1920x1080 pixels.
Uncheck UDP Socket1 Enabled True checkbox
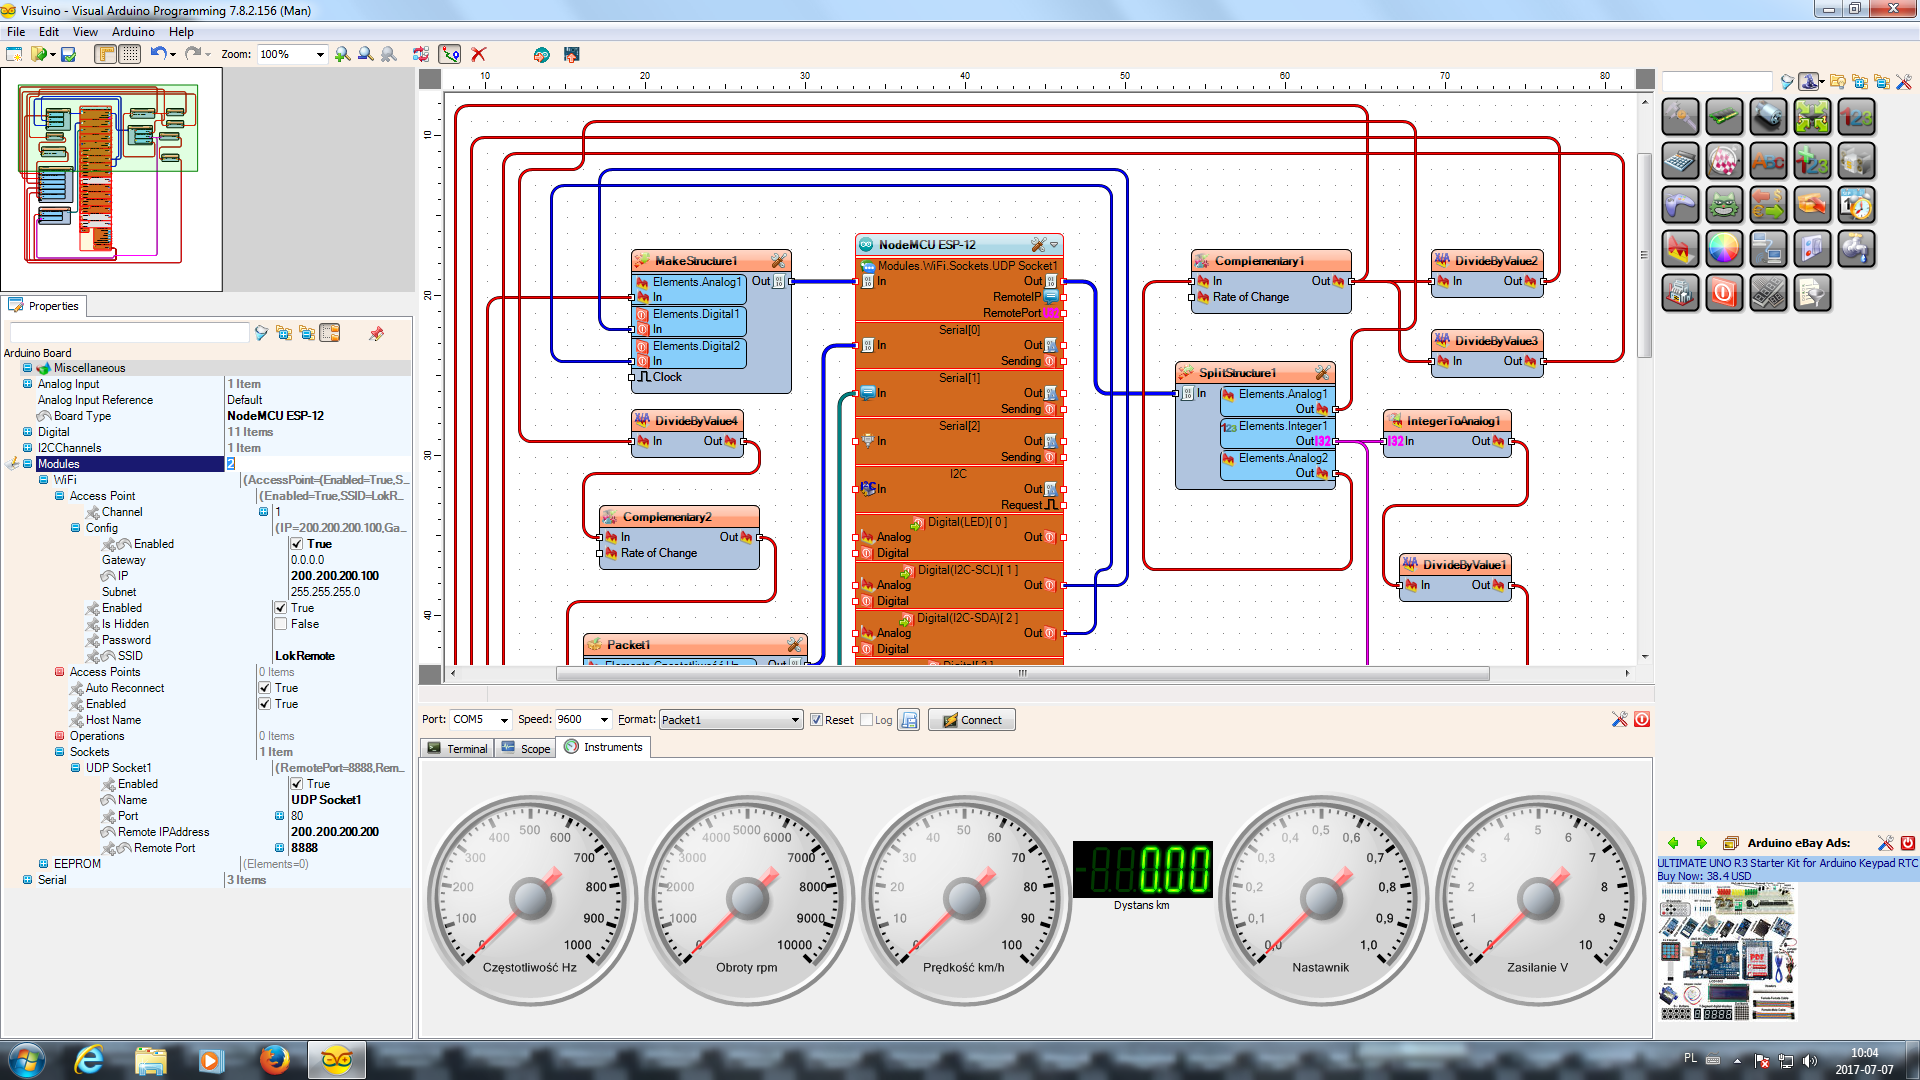click(x=296, y=784)
